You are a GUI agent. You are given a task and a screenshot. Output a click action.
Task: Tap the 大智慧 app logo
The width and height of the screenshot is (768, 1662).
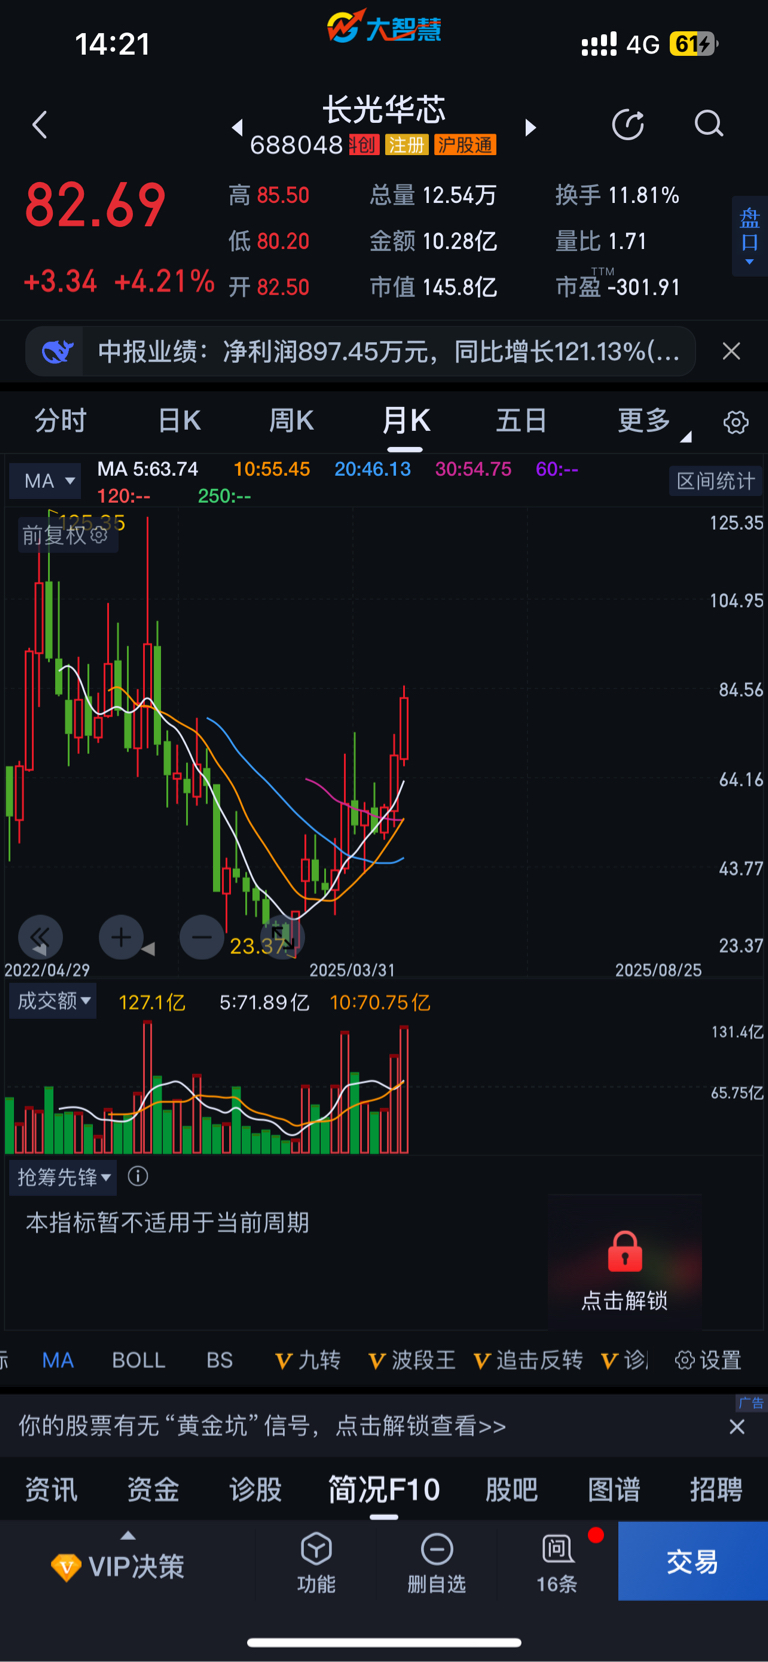pos(384,26)
